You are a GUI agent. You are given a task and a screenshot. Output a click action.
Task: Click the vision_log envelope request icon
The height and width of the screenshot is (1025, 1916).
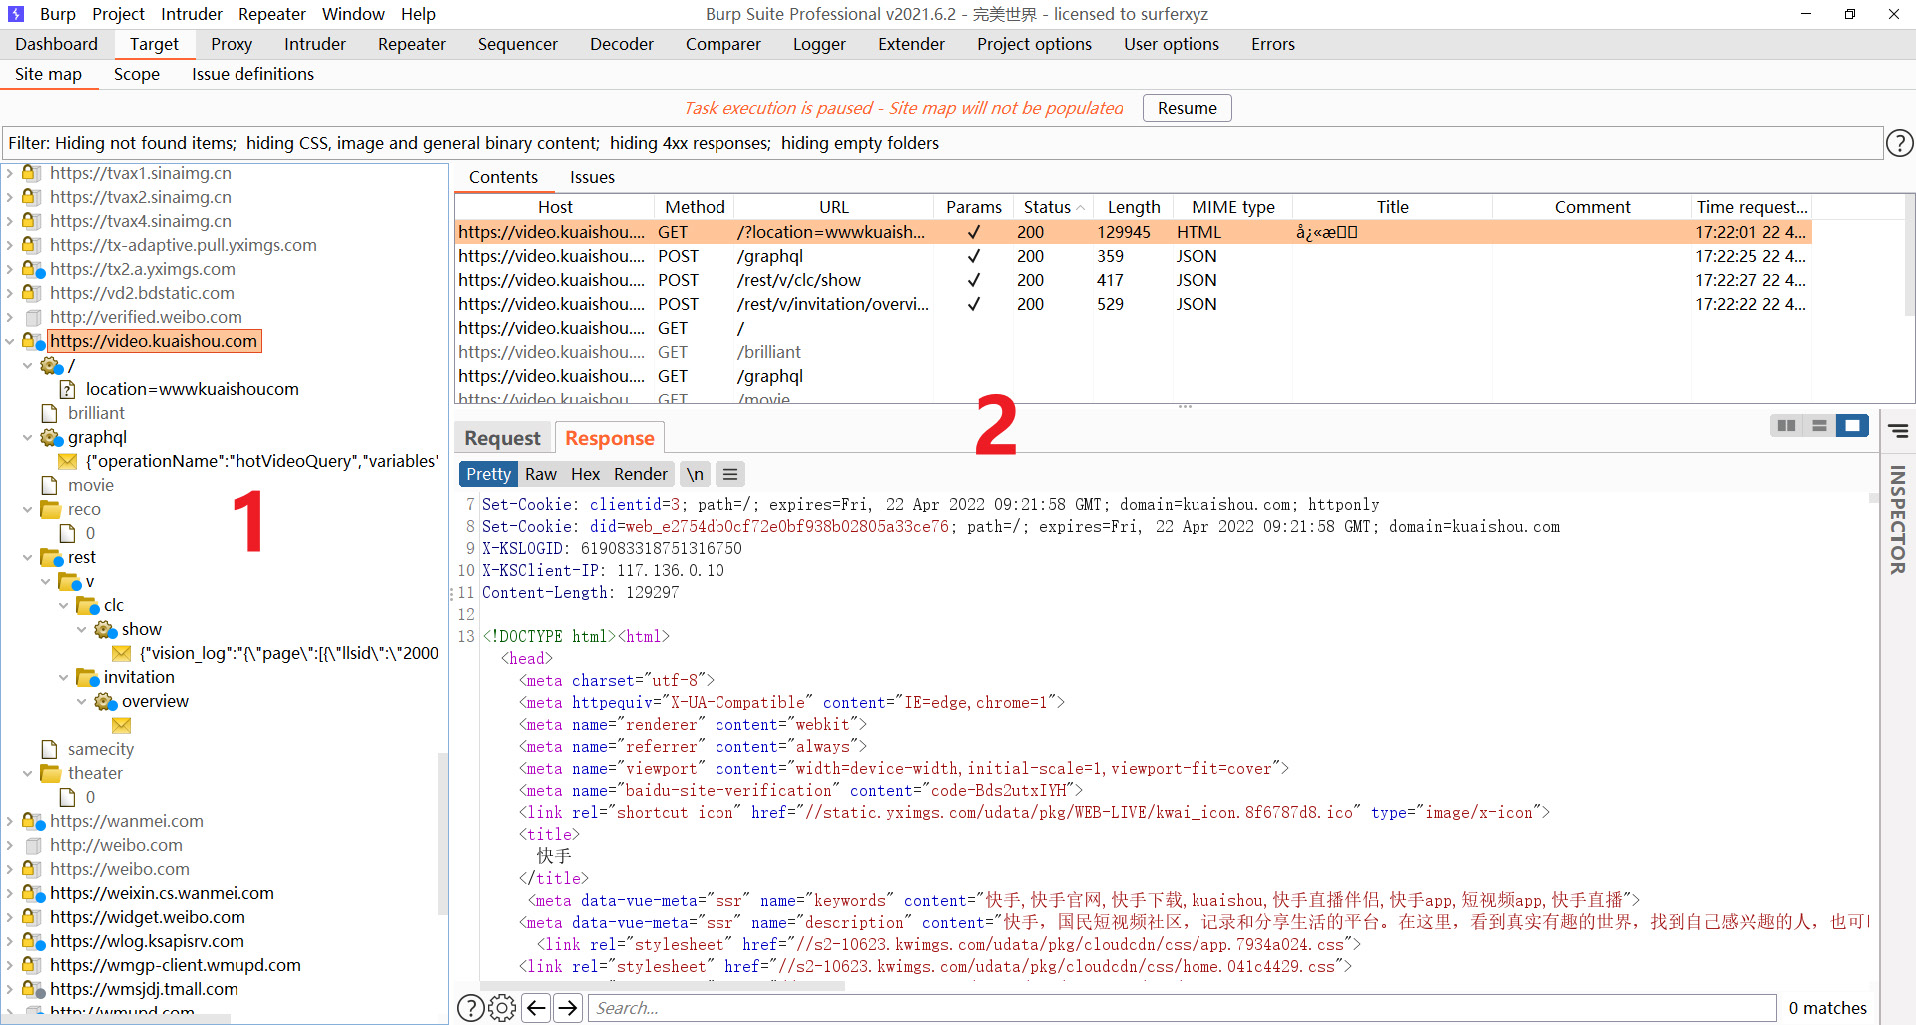(x=122, y=653)
